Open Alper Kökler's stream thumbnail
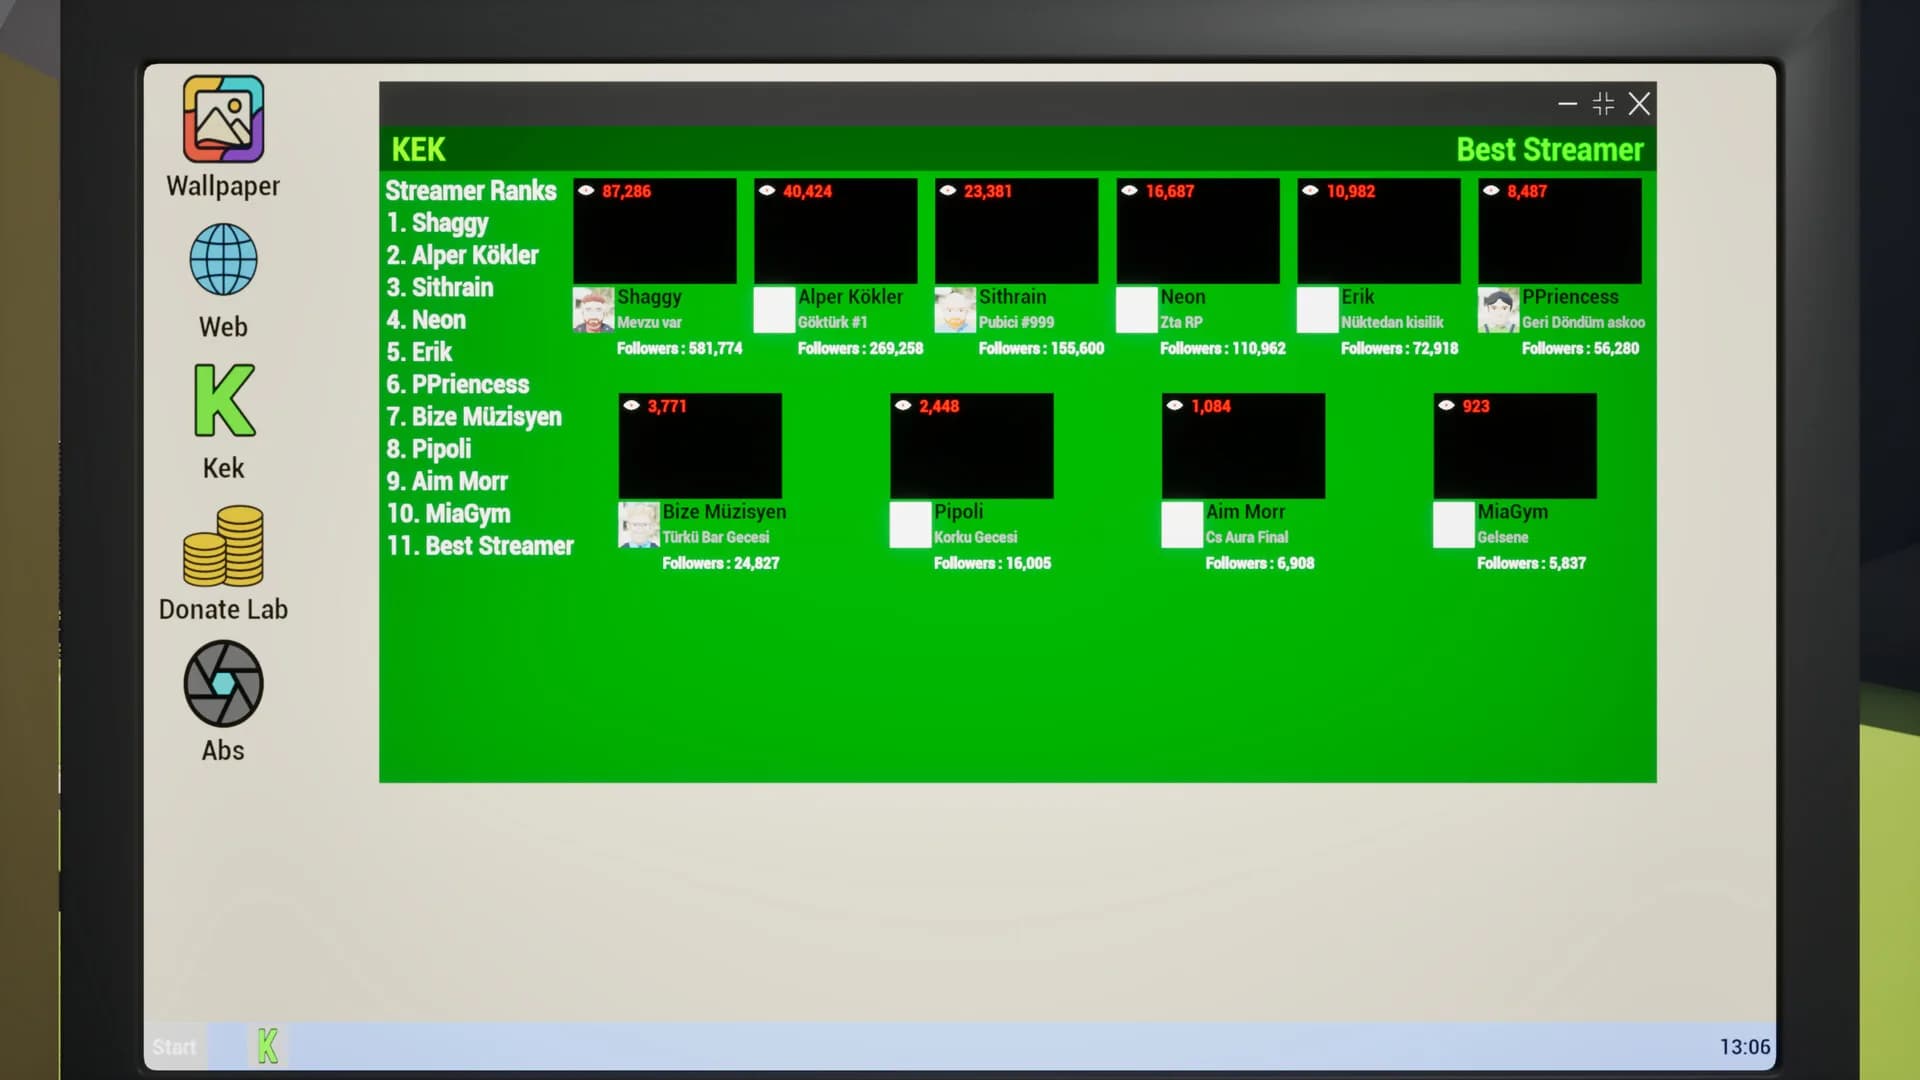This screenshot has height=1080, width=1920. [x=836, y=231]
